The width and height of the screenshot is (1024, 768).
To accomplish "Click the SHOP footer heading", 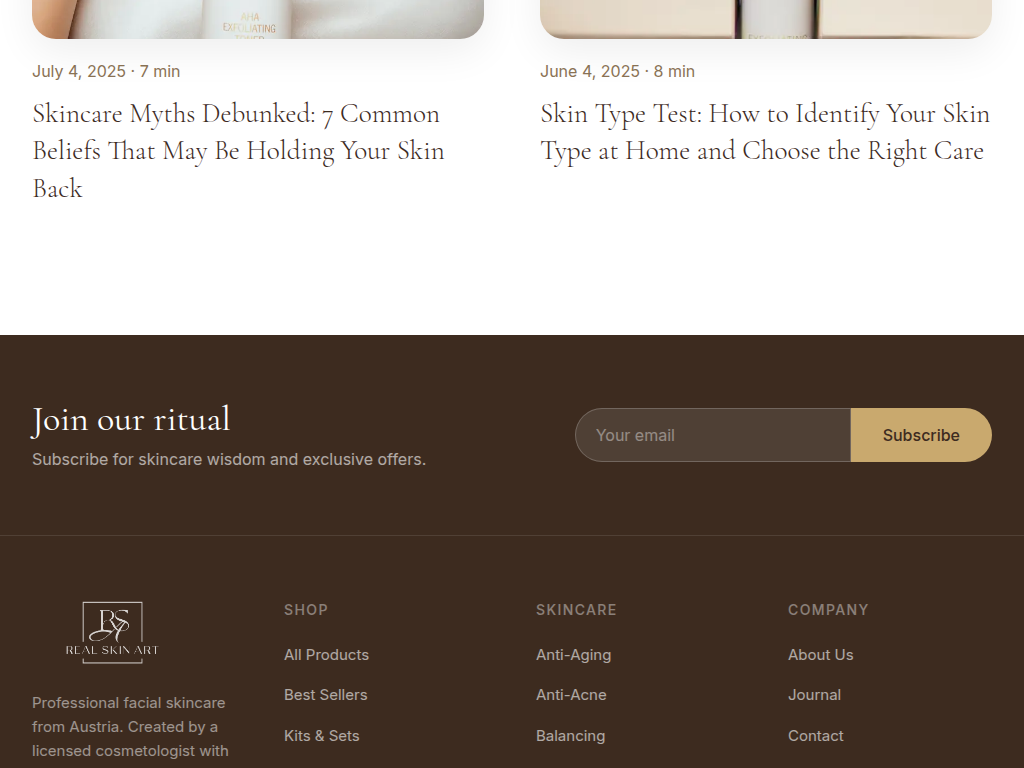I will coord(306,609).
